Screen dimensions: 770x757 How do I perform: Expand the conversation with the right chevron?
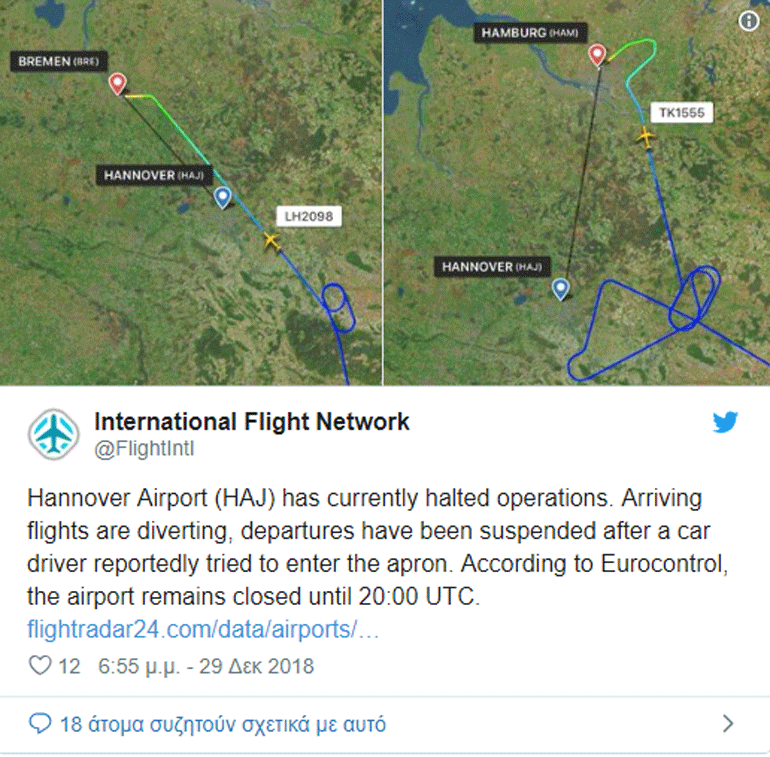pyautogui.click(x=728, y=724)
